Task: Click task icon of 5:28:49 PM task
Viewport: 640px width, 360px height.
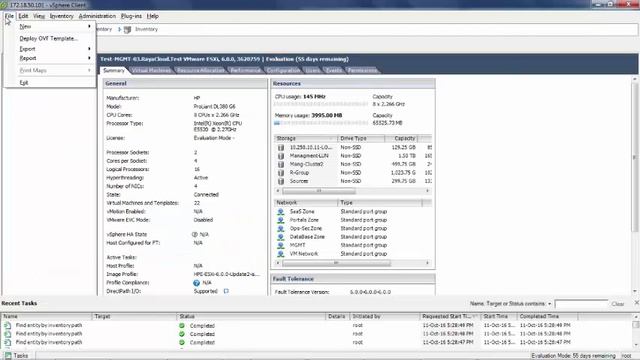Action: click(7, 326)
